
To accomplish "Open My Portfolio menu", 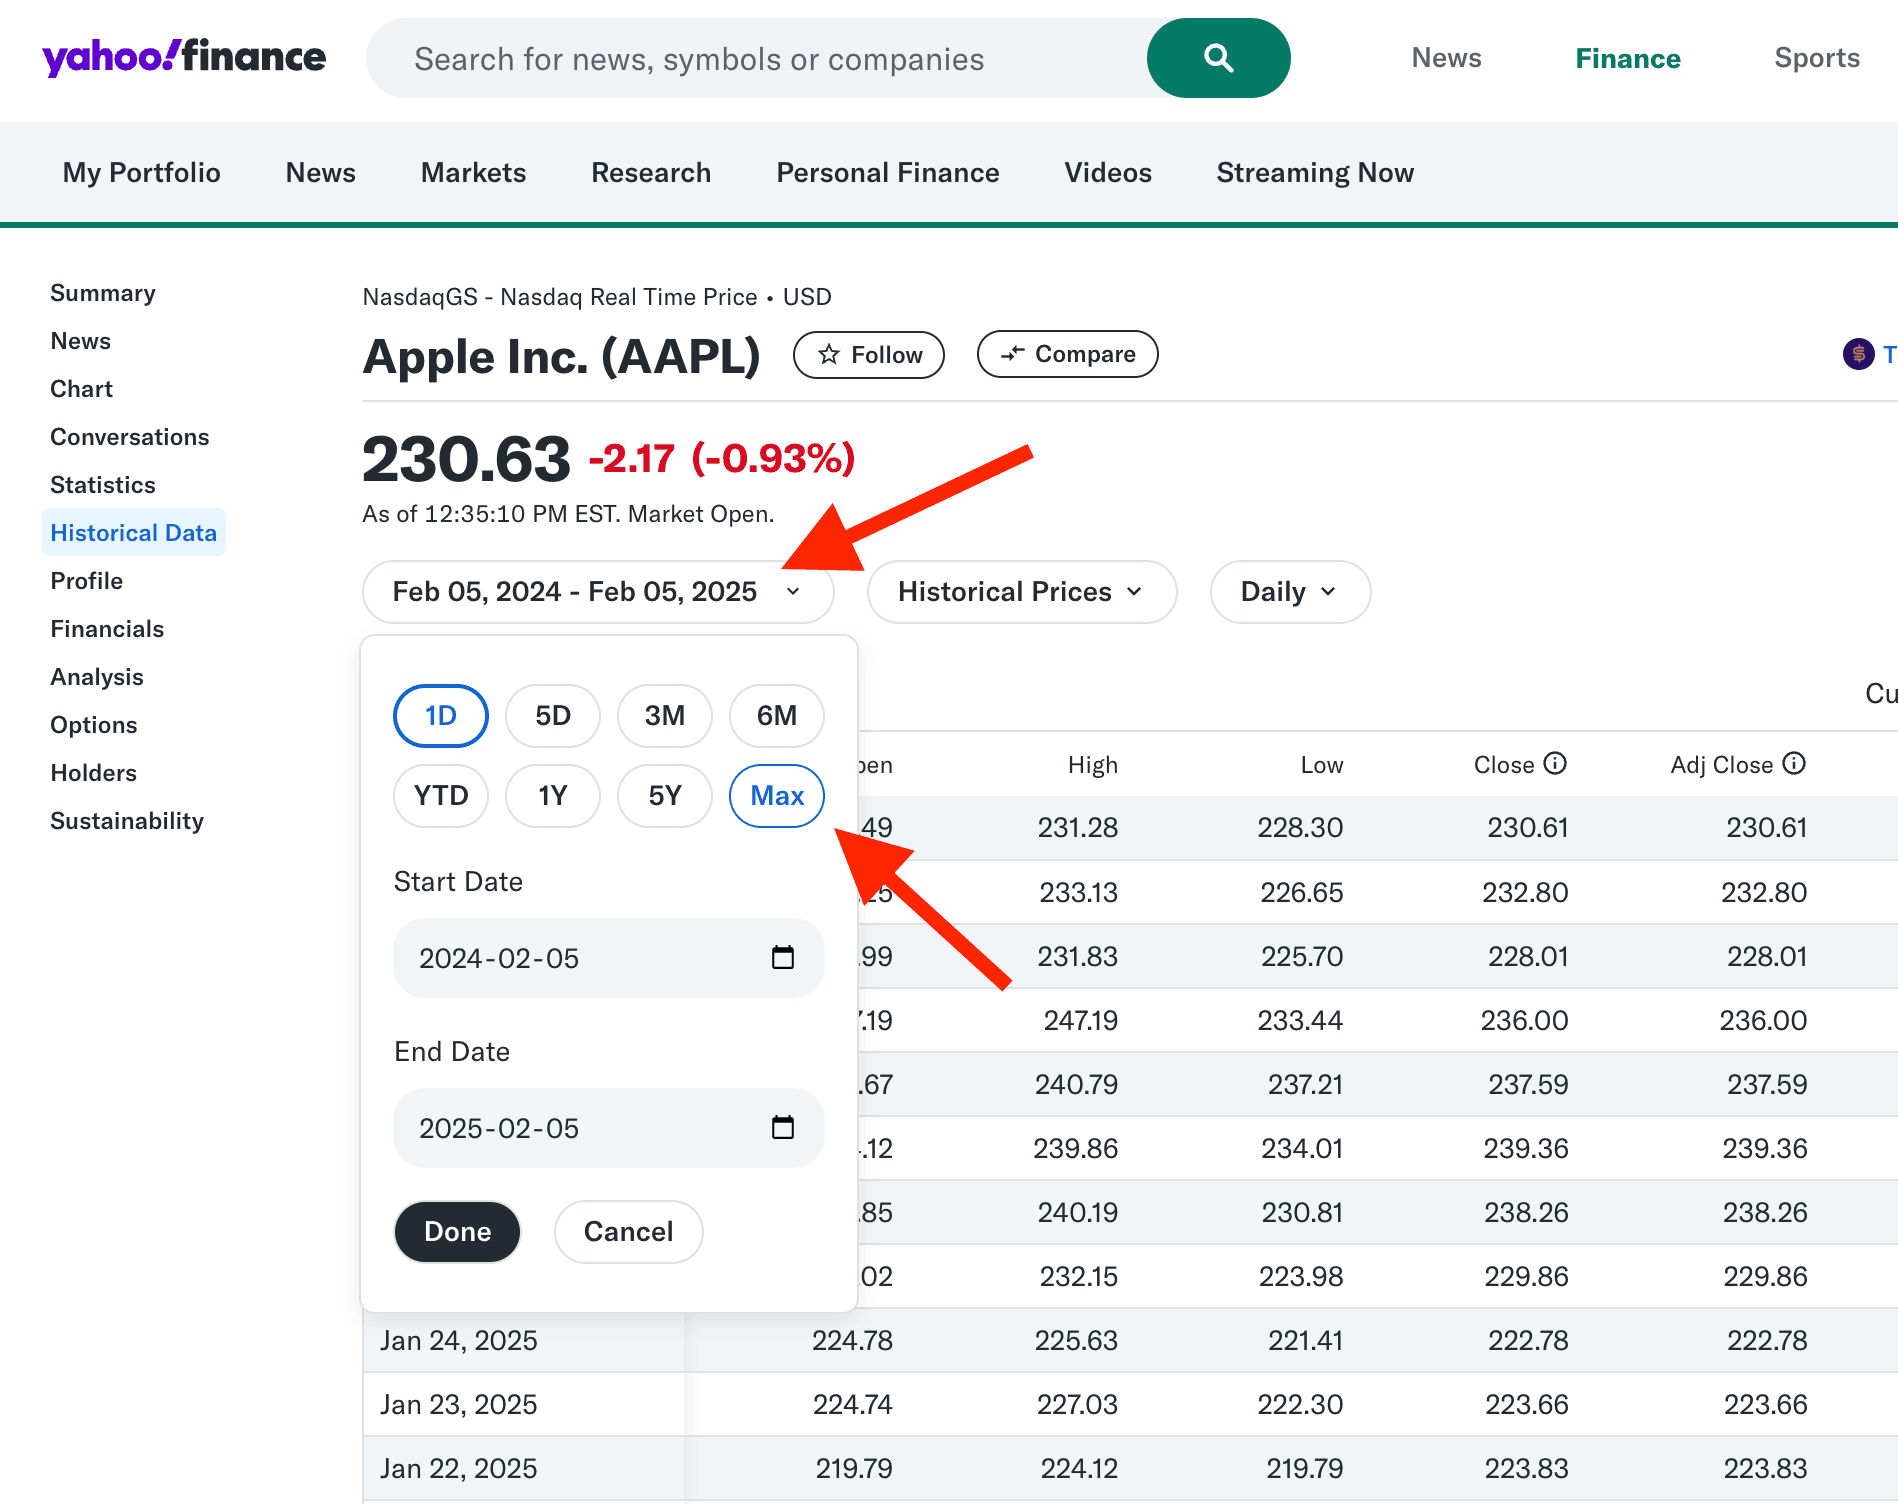I will (x=142, y=173).
